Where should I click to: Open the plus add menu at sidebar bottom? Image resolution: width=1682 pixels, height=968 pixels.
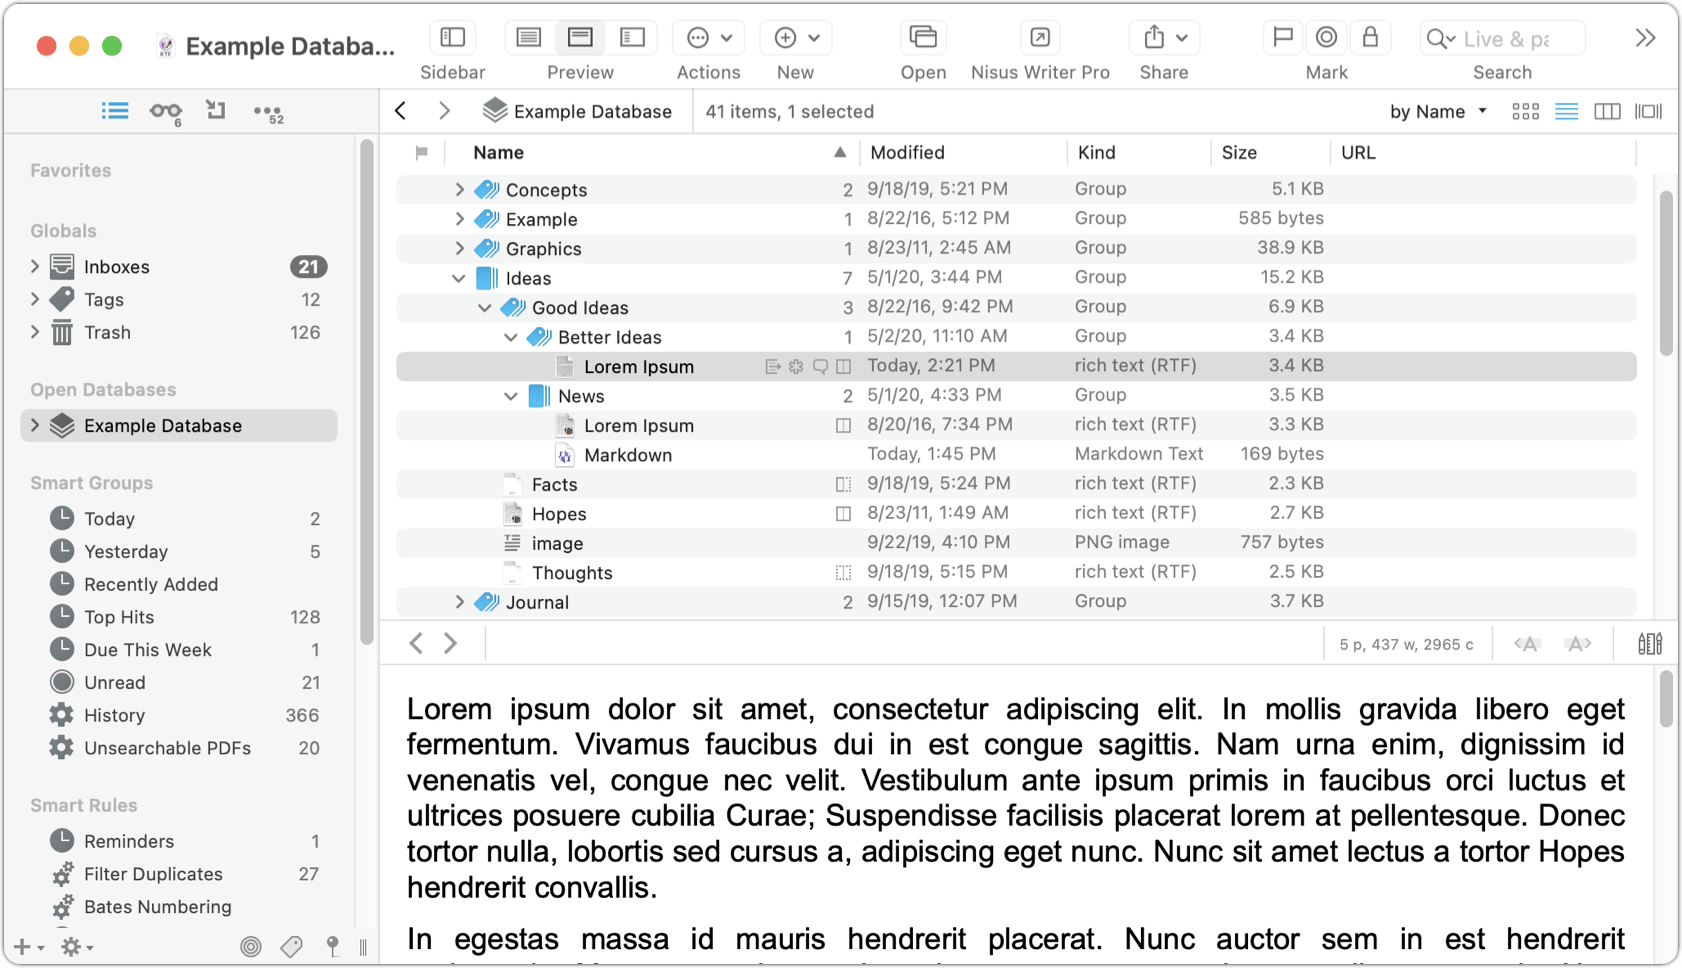pyautogui.click(x=28, y=946)
